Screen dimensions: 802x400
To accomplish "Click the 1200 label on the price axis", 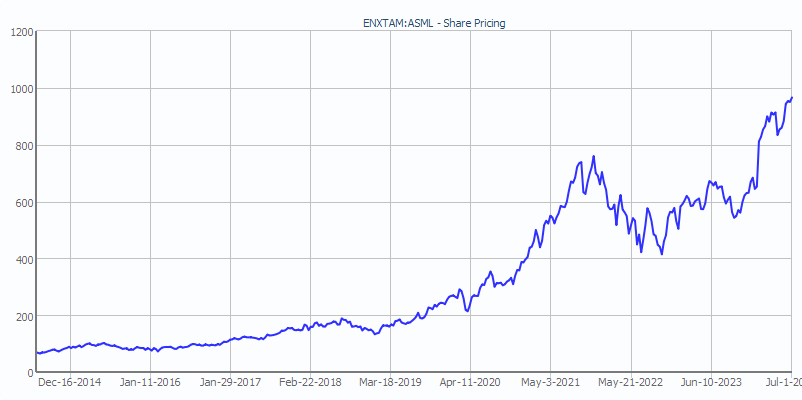I will [x=21, y=32].
